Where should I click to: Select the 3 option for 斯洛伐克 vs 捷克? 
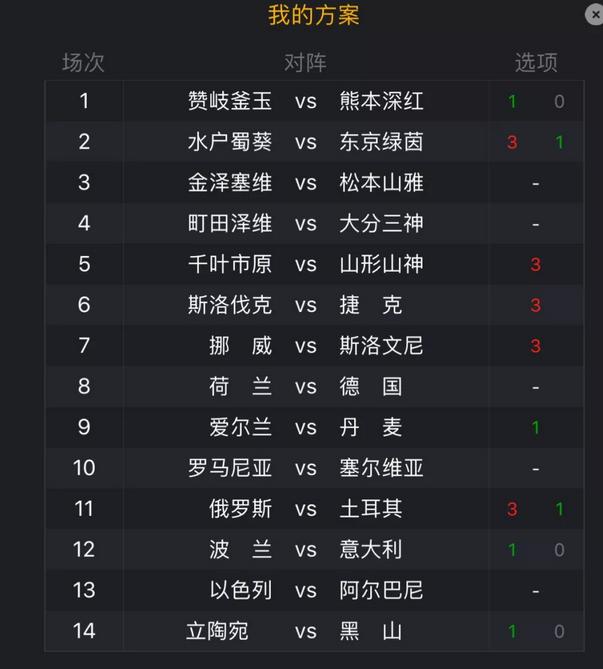(536, 305)
